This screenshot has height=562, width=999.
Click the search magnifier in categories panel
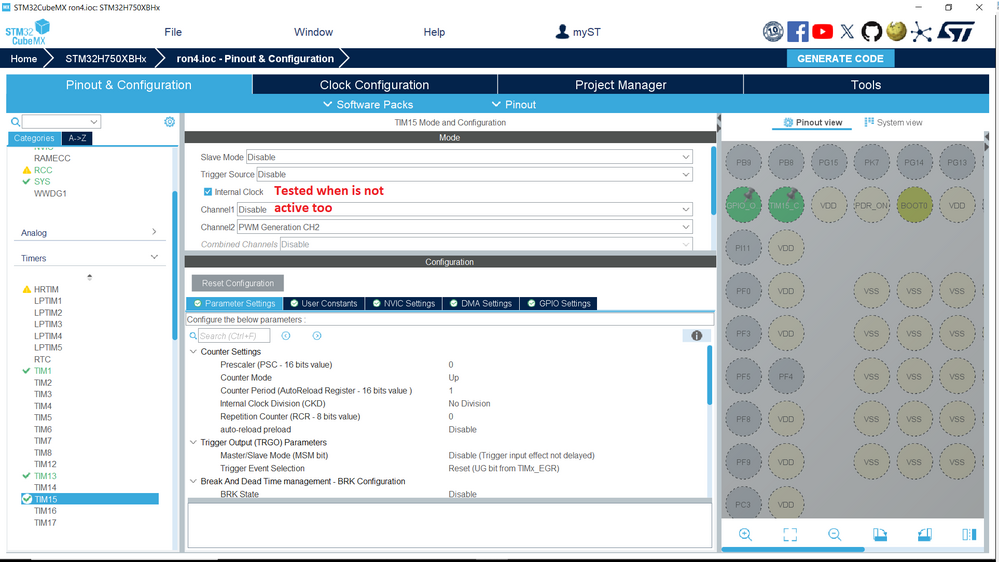15,122
